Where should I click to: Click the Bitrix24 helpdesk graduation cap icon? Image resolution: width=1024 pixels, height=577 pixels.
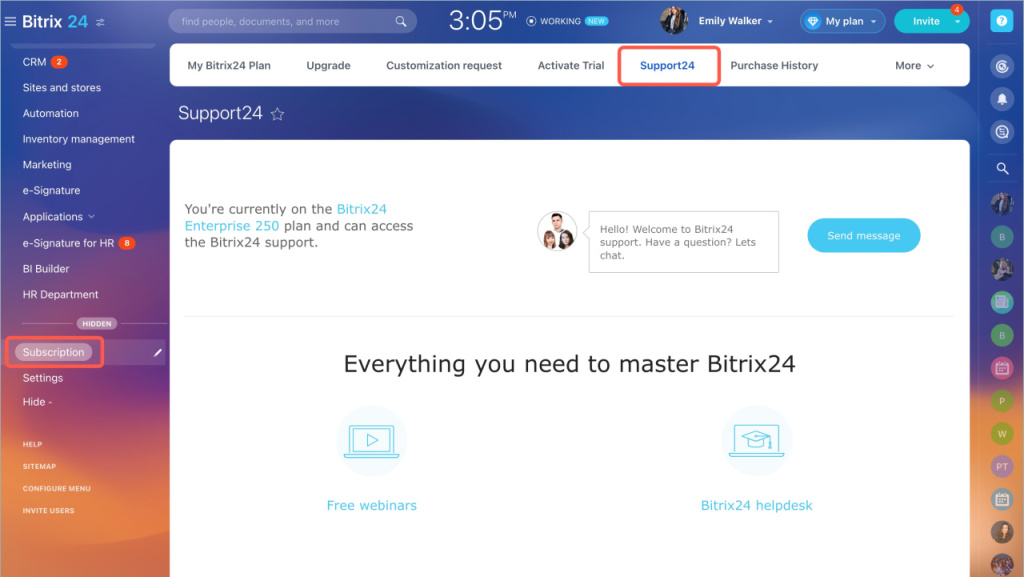(x=756, y=441)
